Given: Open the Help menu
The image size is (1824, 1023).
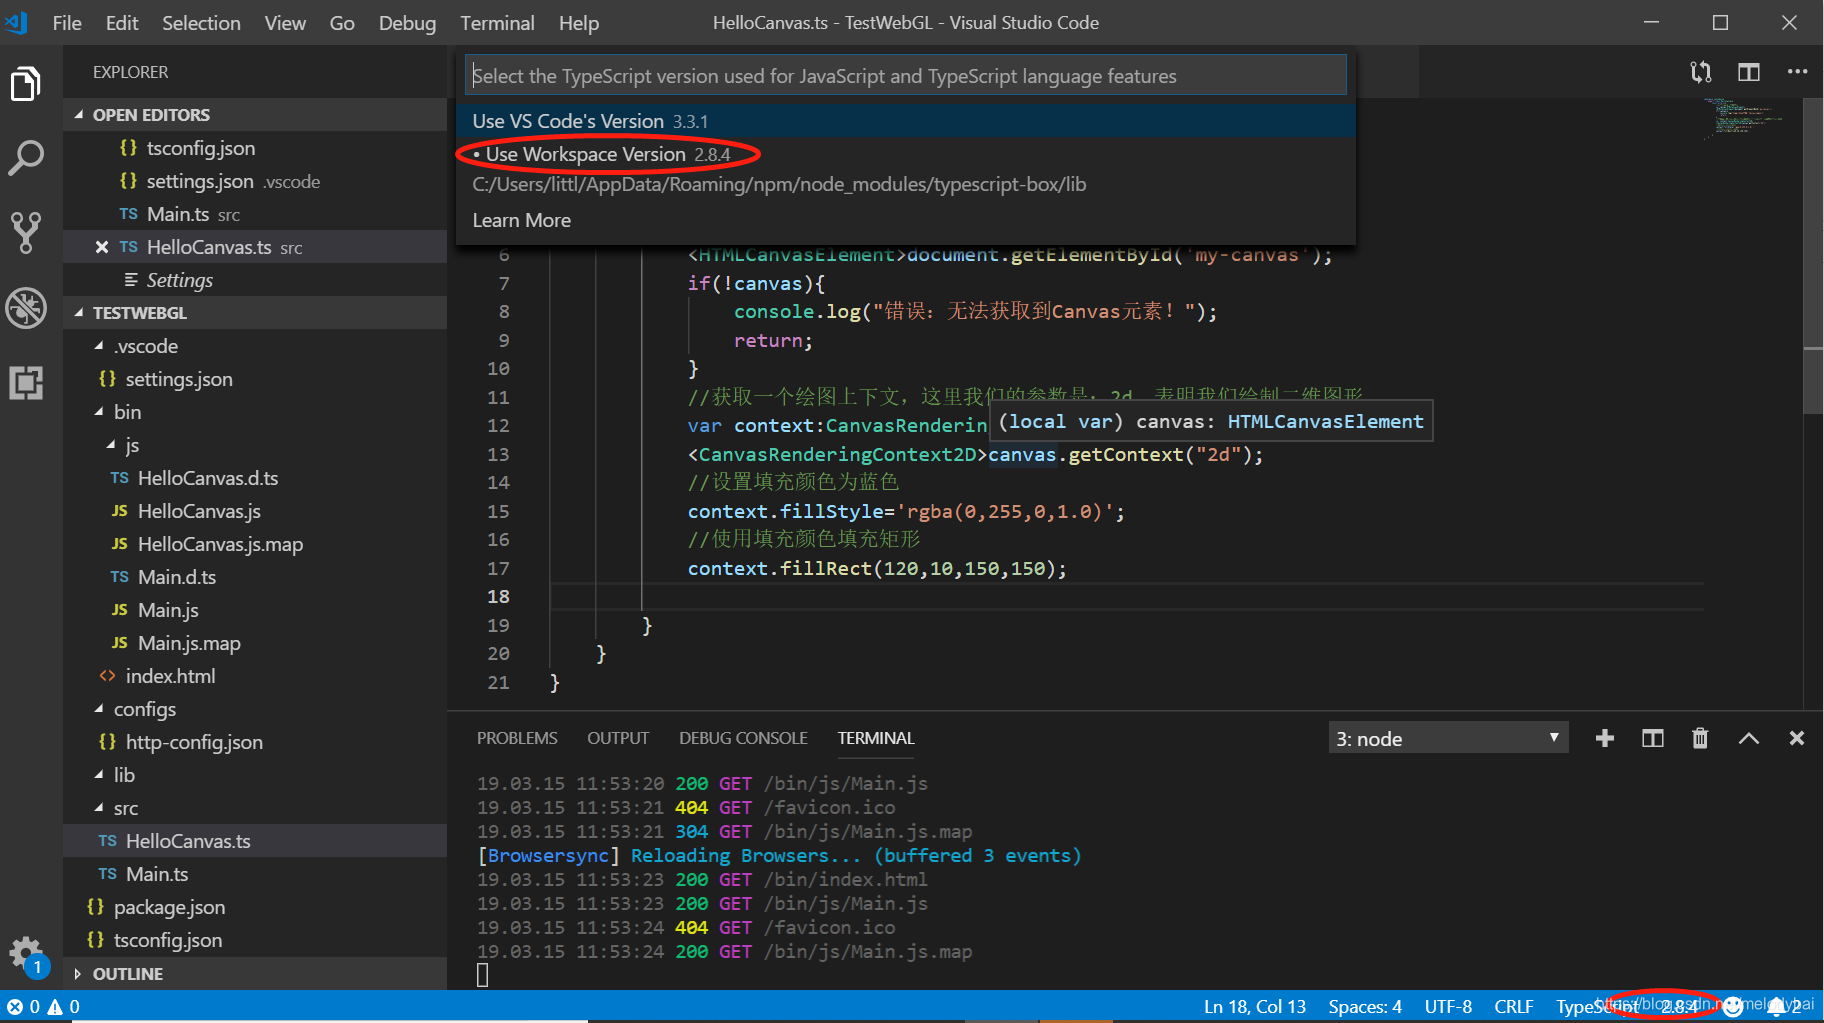Looking at the screenshot, I should [579, 23].
